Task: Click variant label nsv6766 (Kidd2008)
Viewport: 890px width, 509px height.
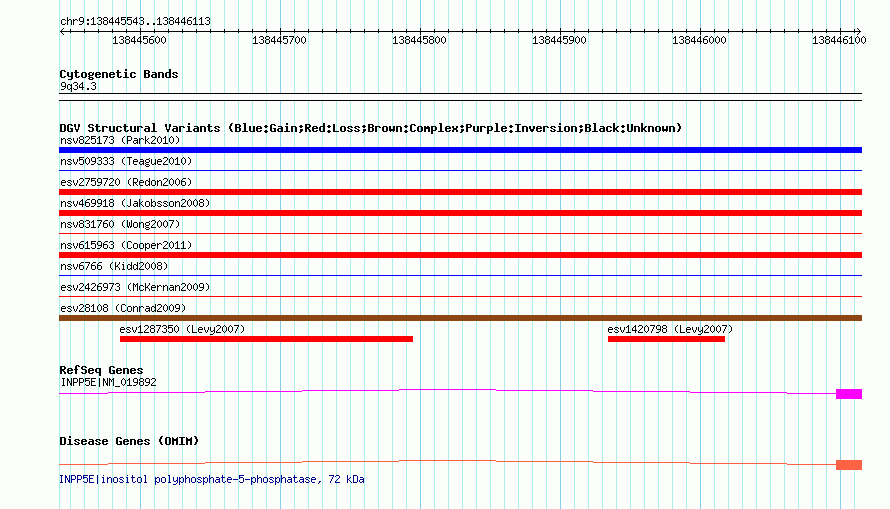Action: 114,266
